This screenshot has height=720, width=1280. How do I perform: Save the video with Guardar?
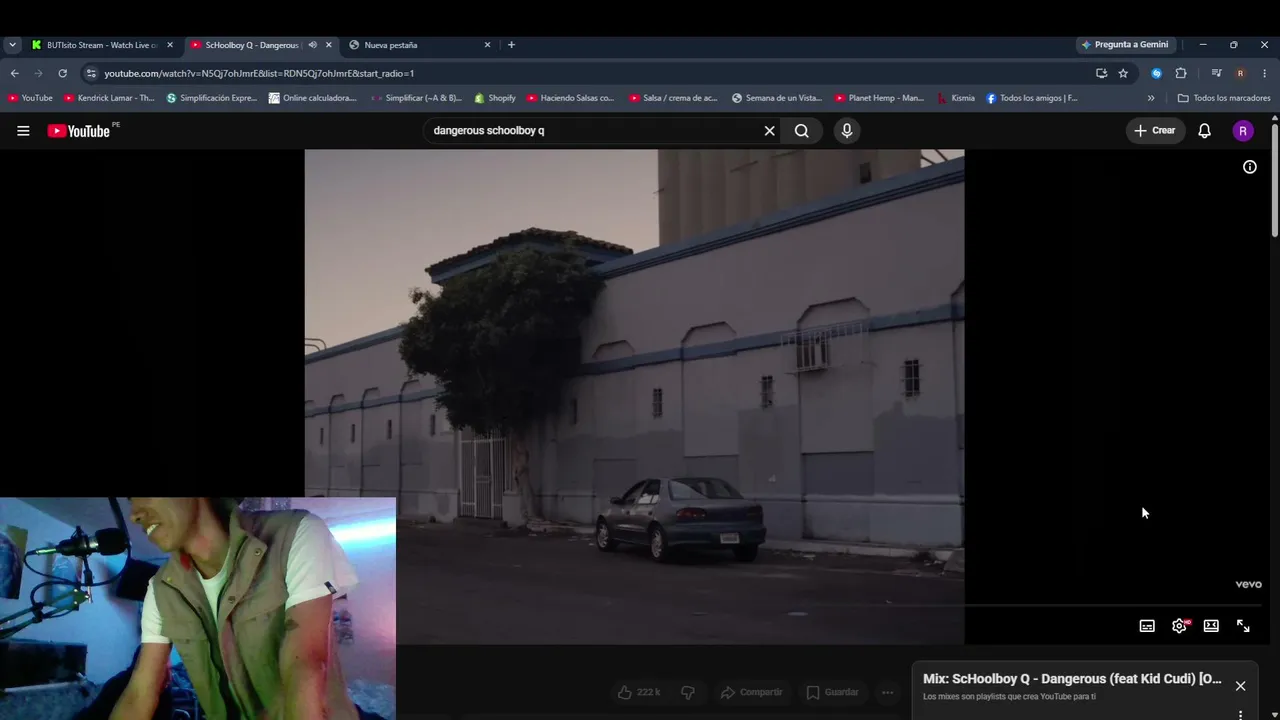coord(833,692)
